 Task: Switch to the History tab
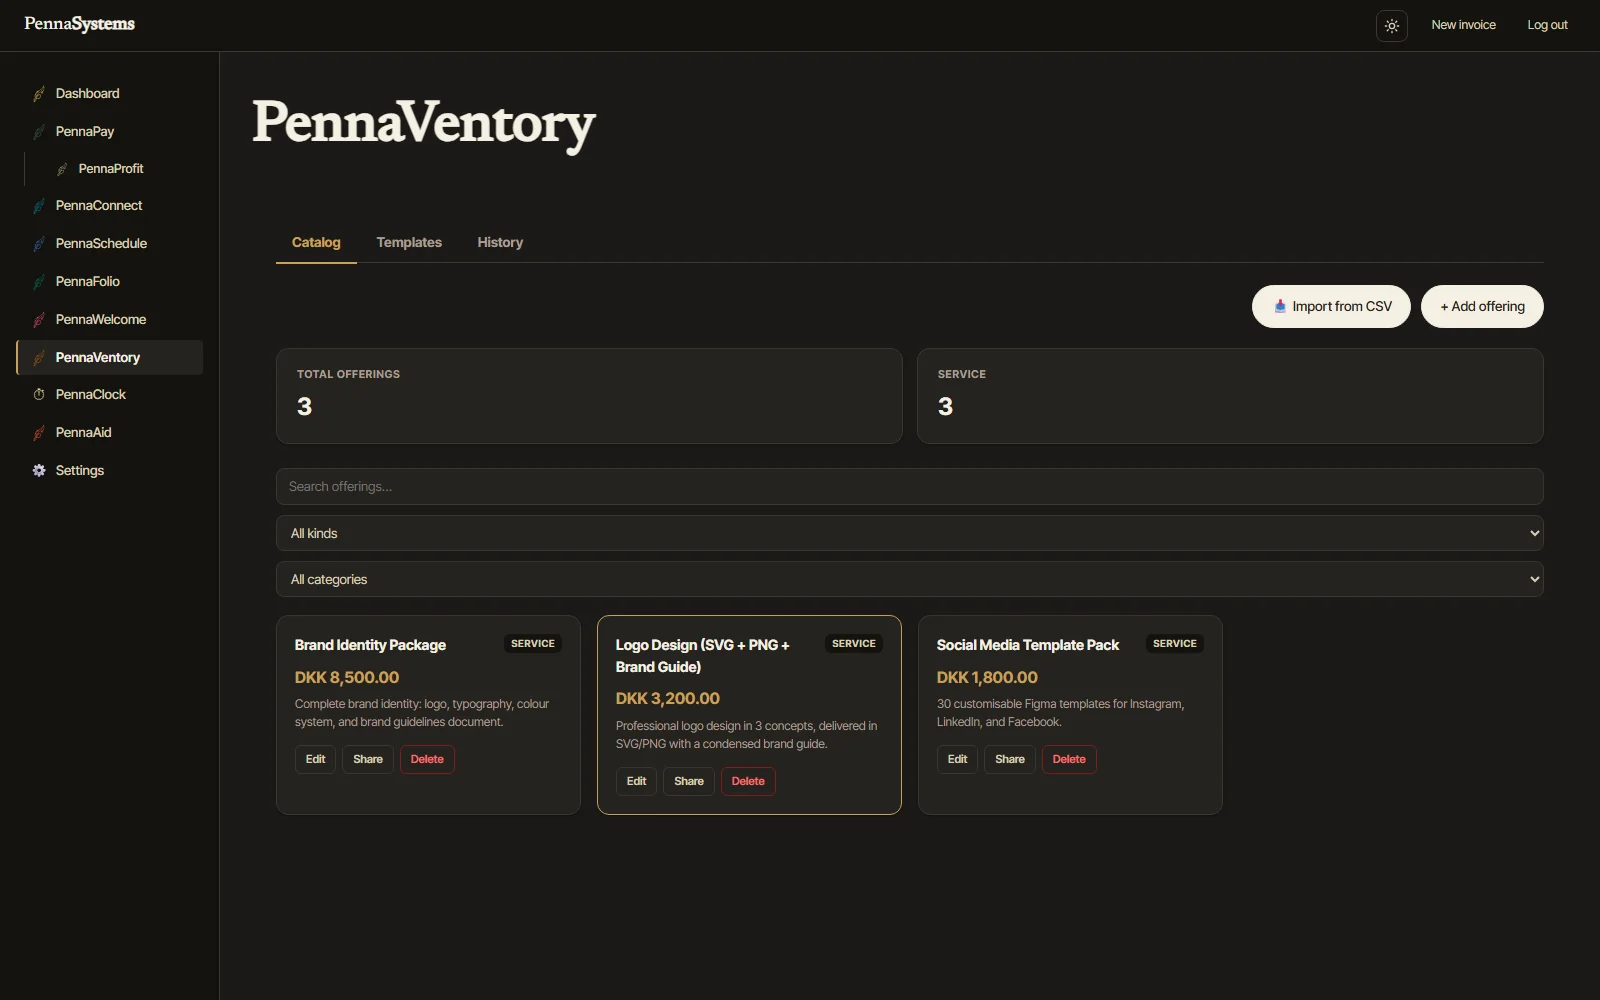(x=500, y=243)
